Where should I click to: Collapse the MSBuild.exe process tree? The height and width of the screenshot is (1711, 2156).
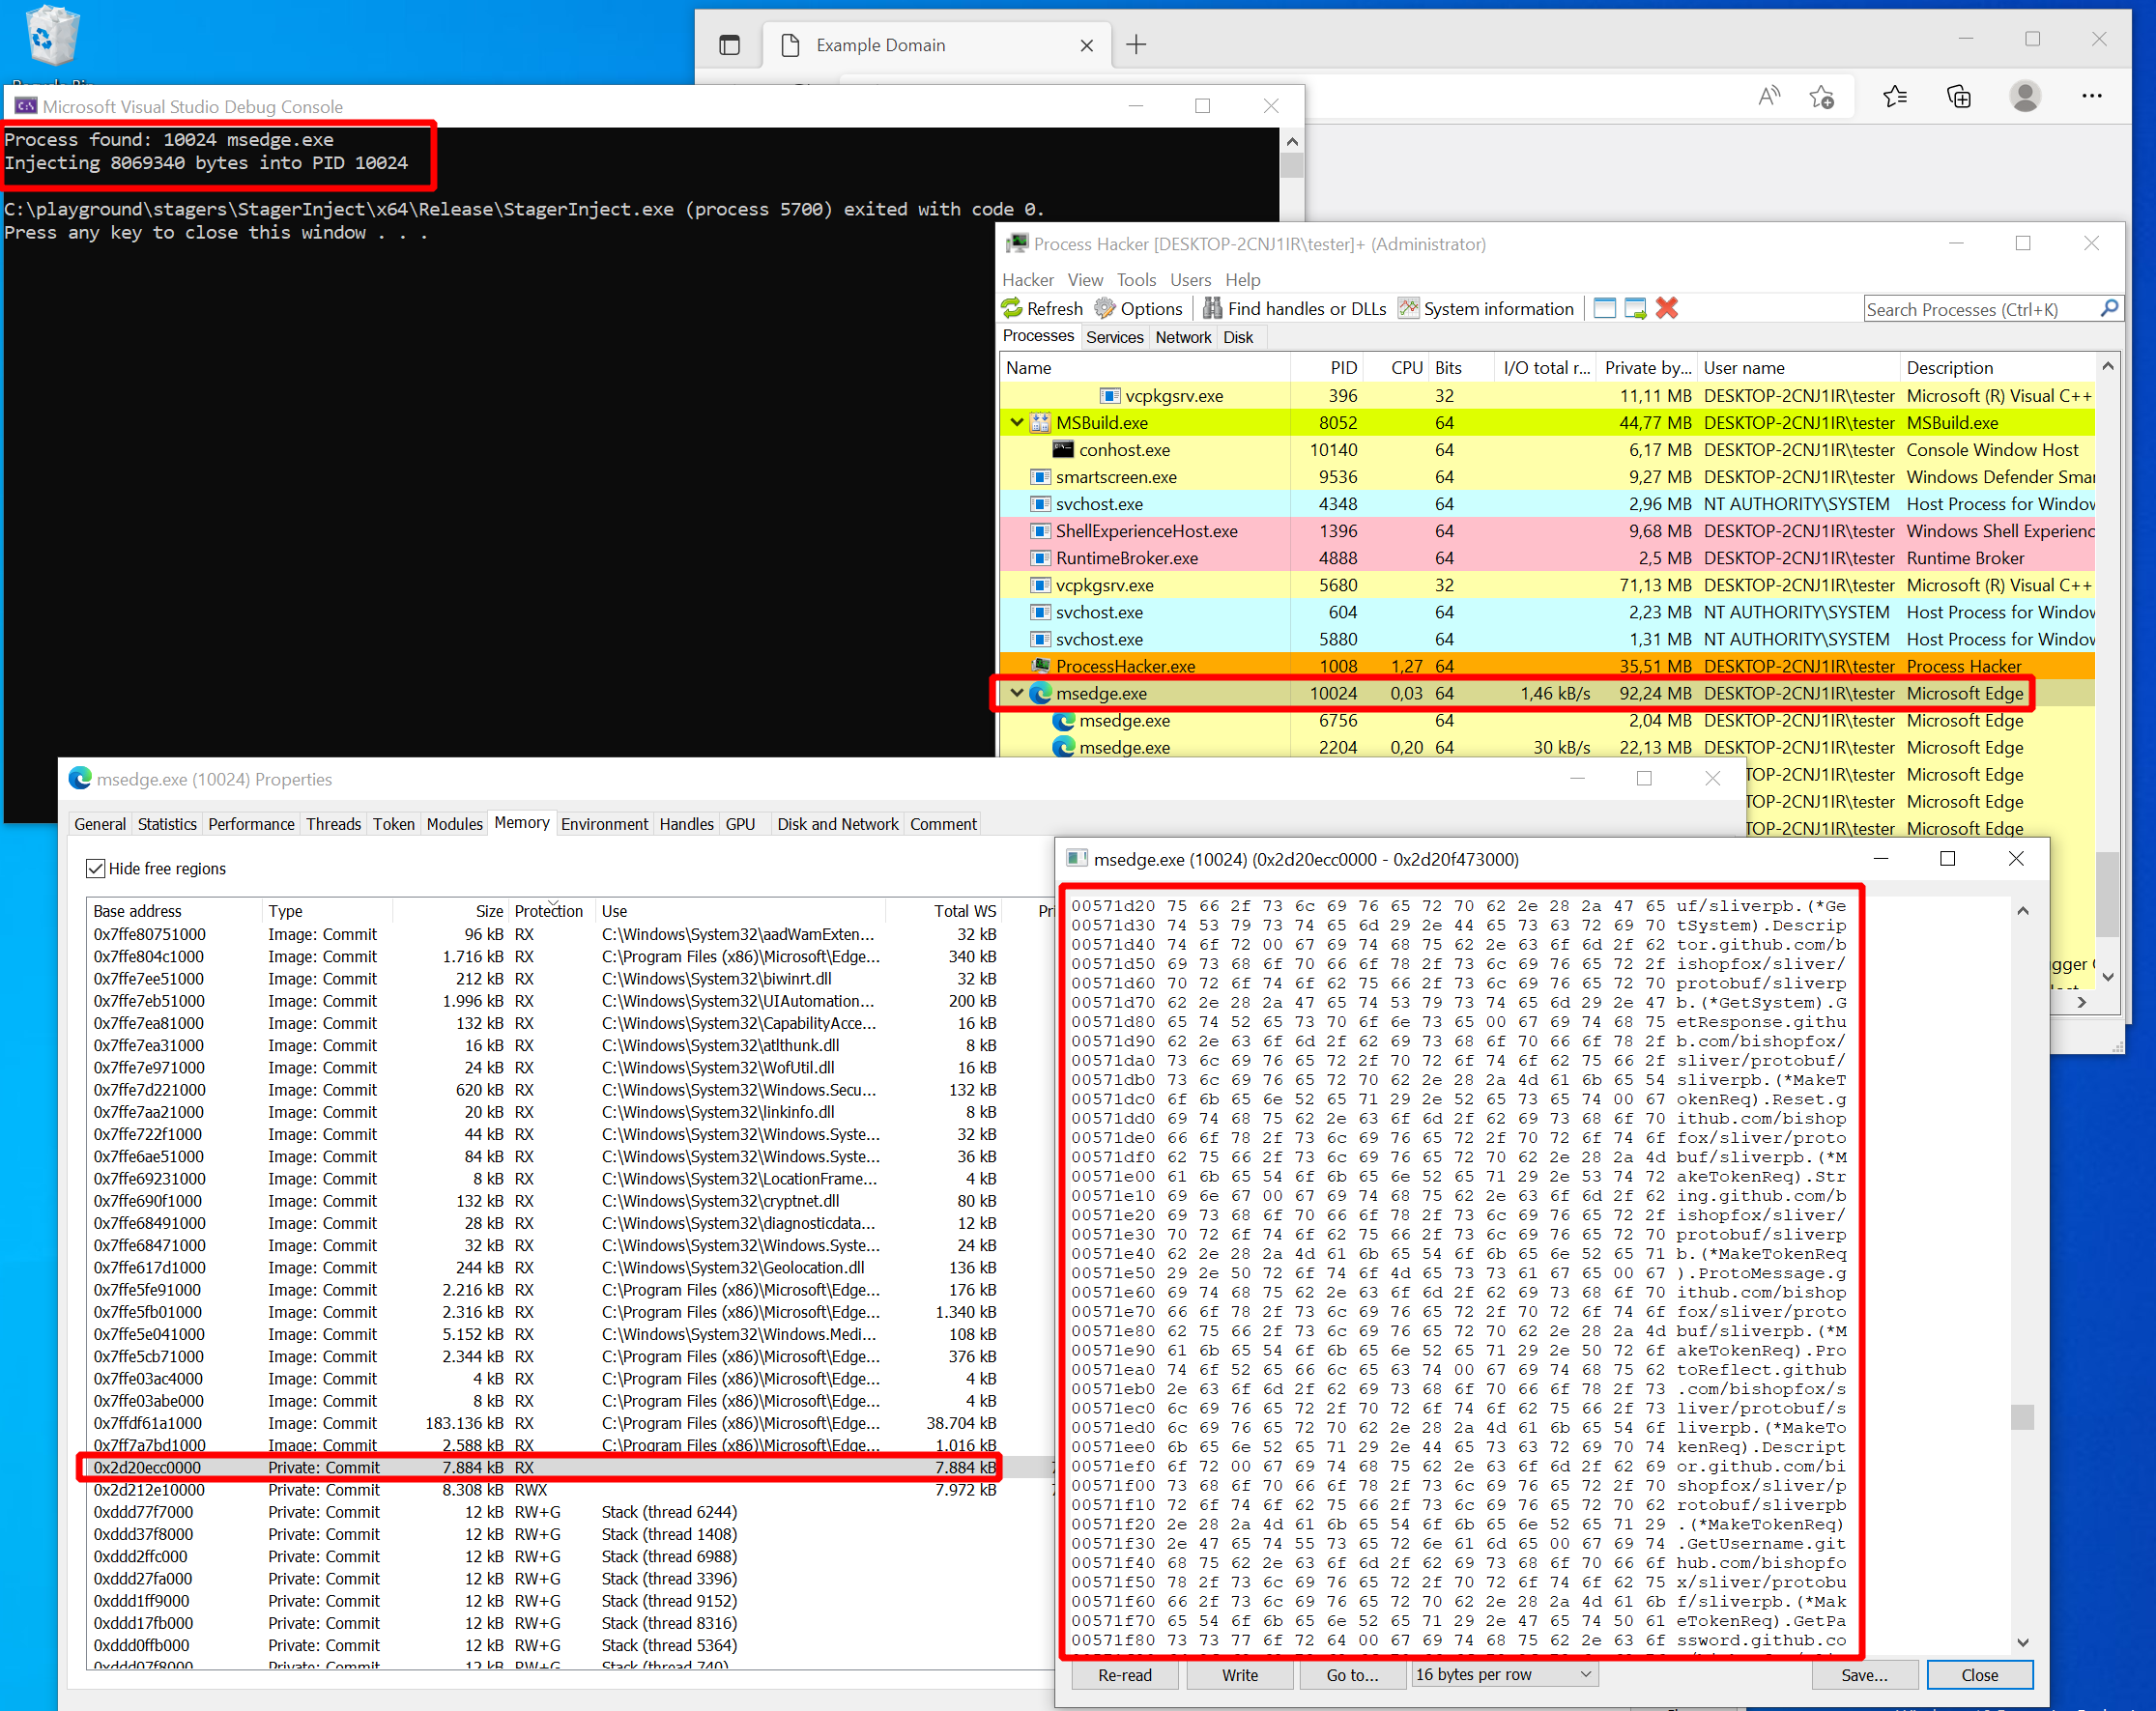(1017, 423)
